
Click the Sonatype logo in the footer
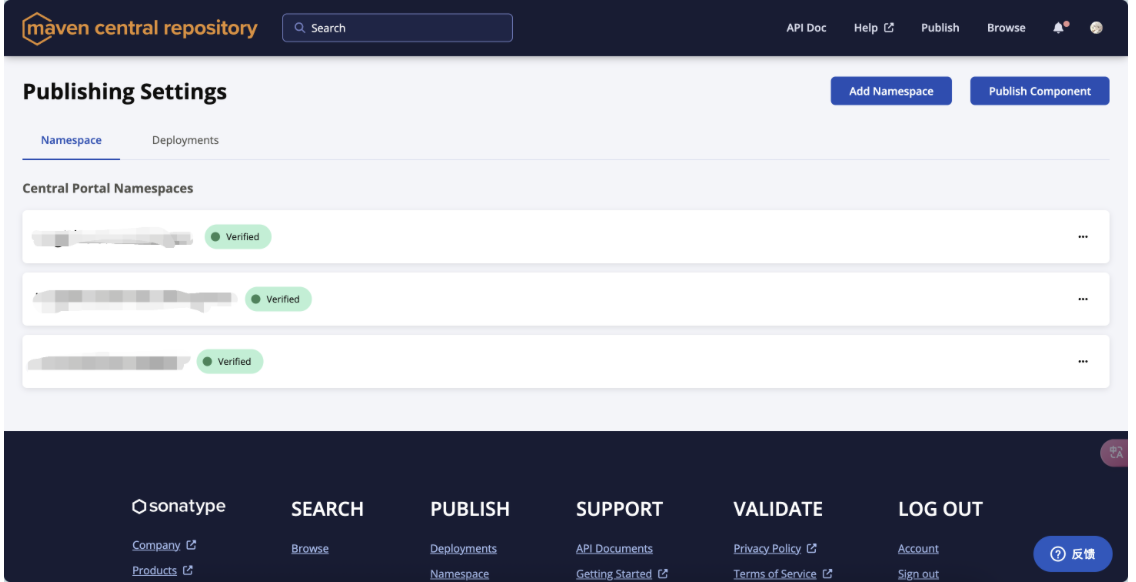179,507
